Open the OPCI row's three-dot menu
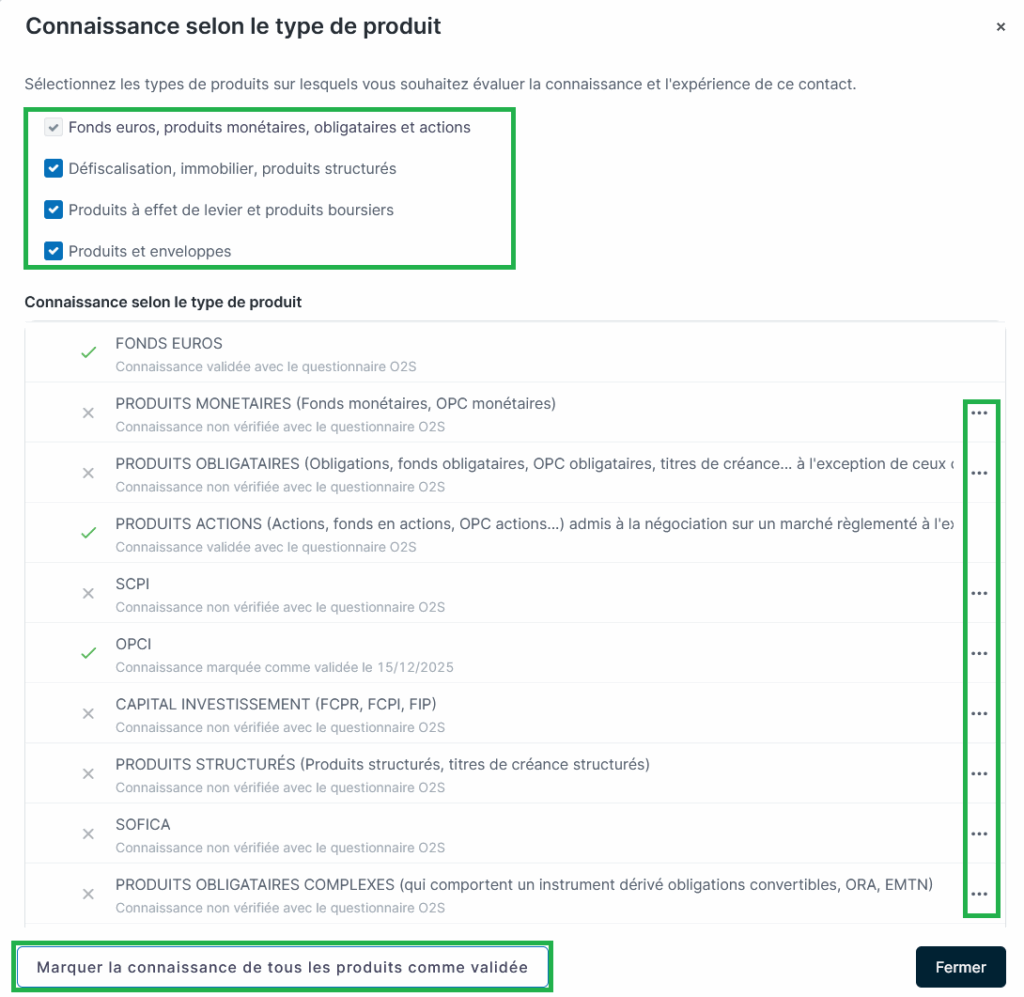The height and width of the screenshot is (997, 1024). pyautogui.click(x=979, y=653)
